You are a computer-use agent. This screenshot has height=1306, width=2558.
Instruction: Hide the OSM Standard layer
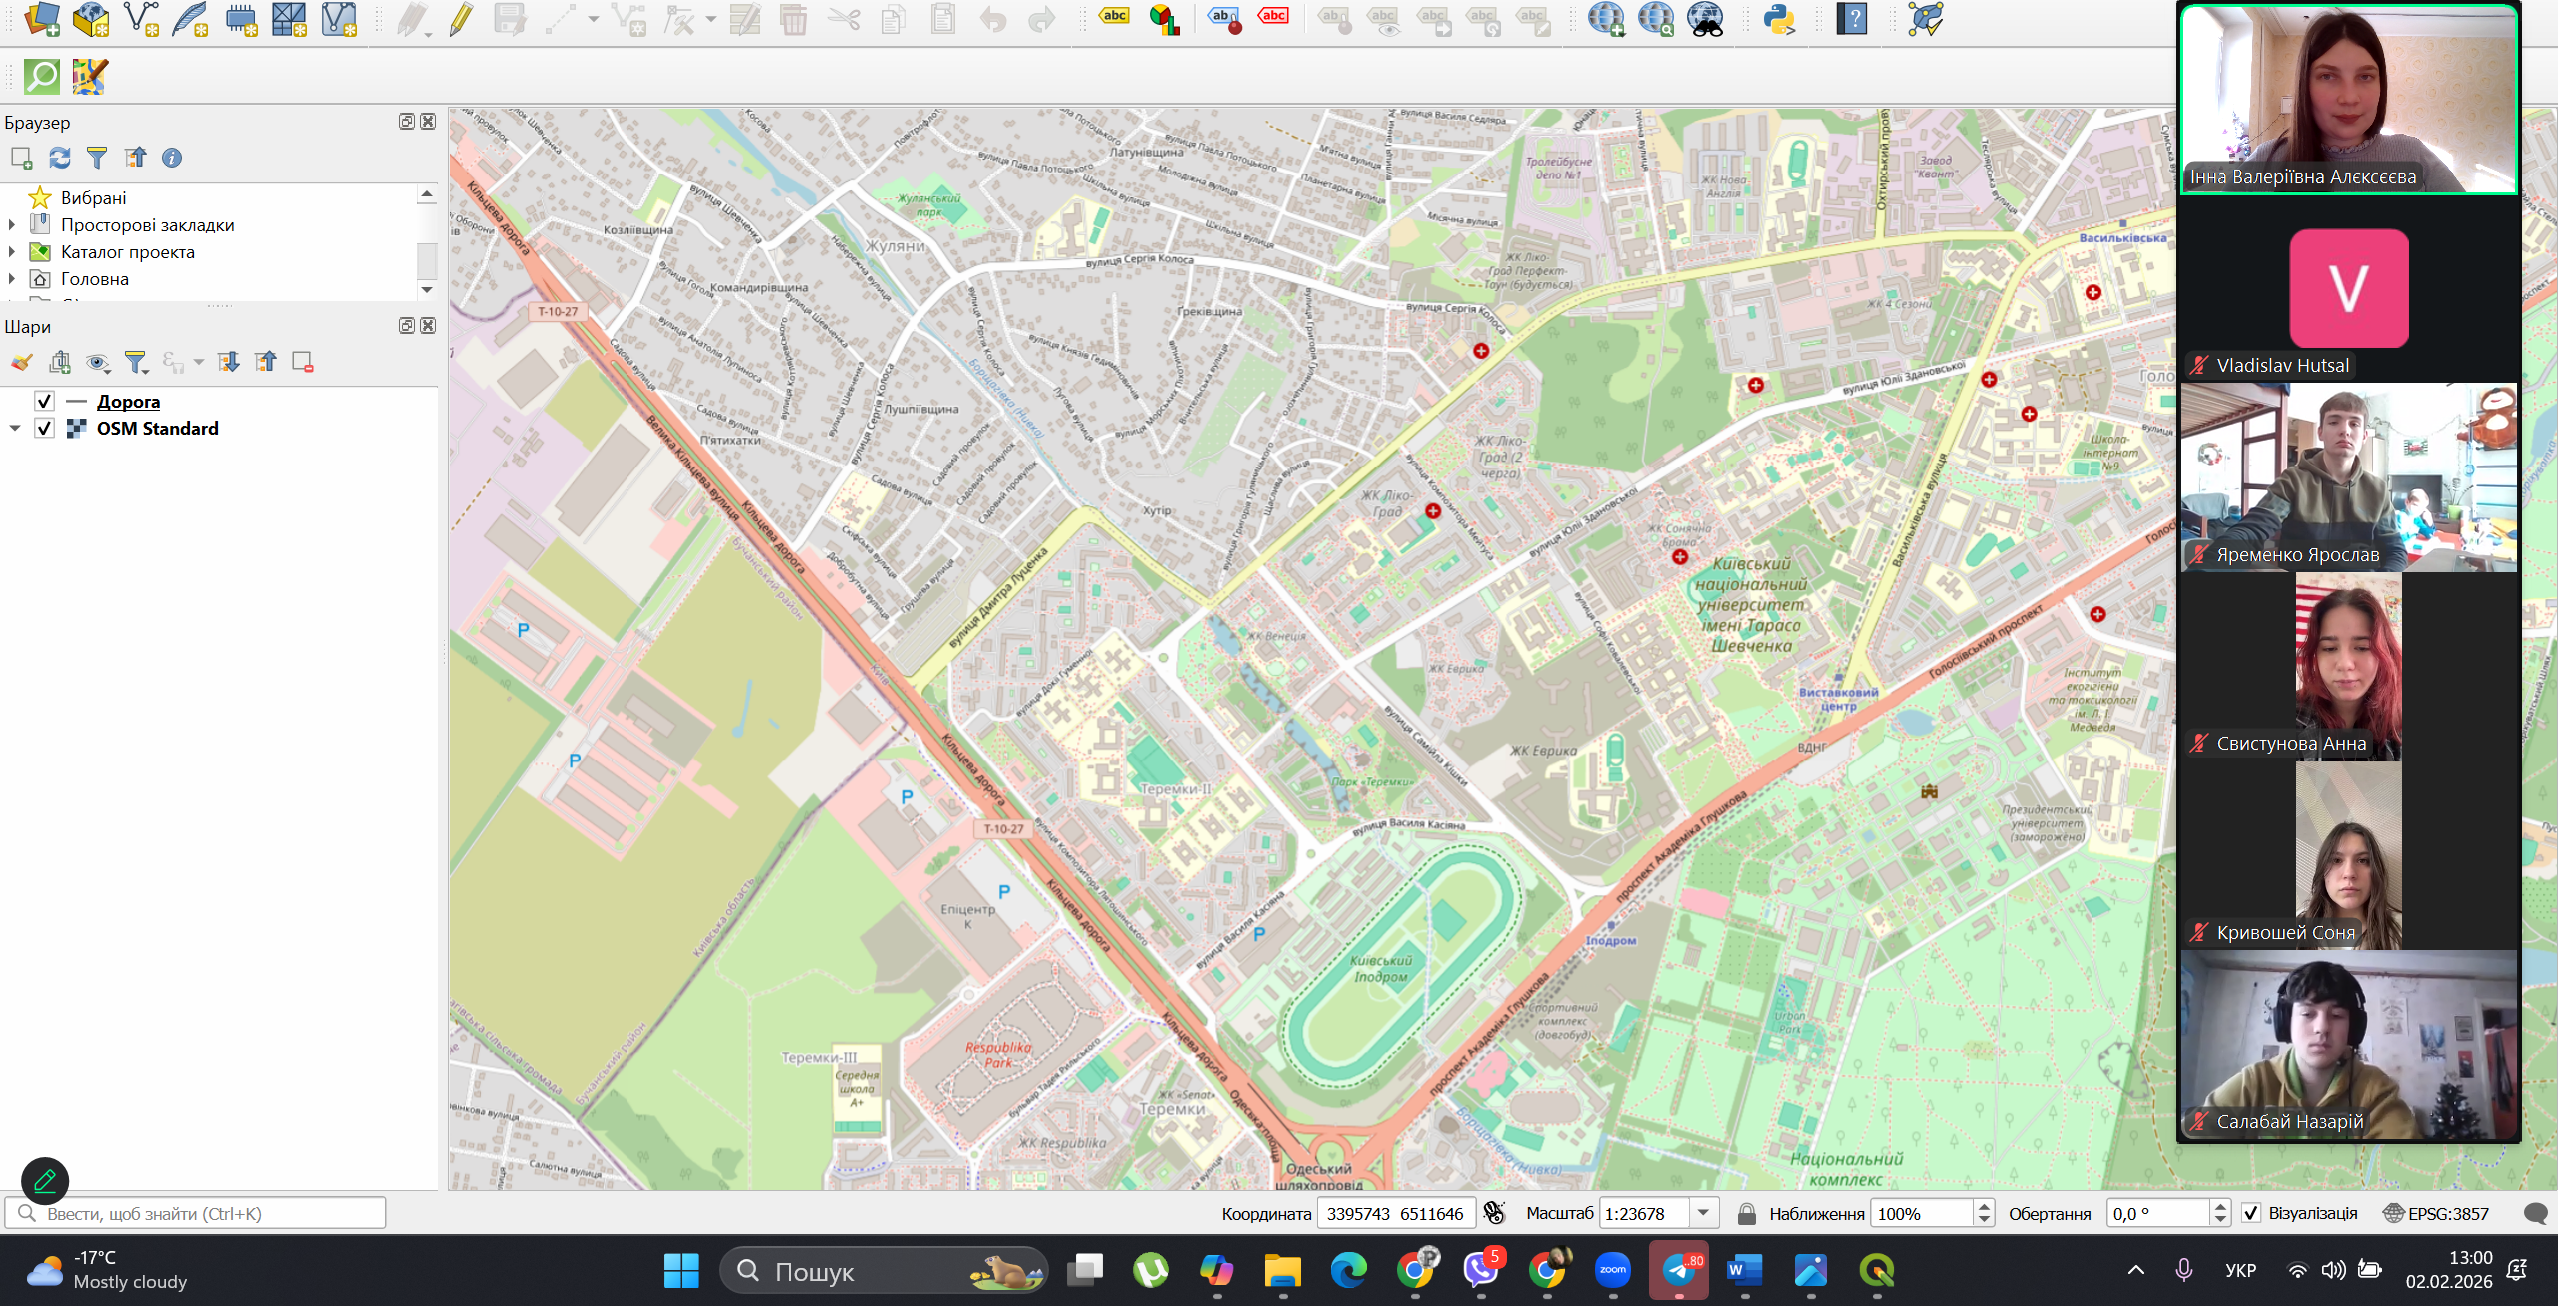pyautogui.click(x=44, y=428)
